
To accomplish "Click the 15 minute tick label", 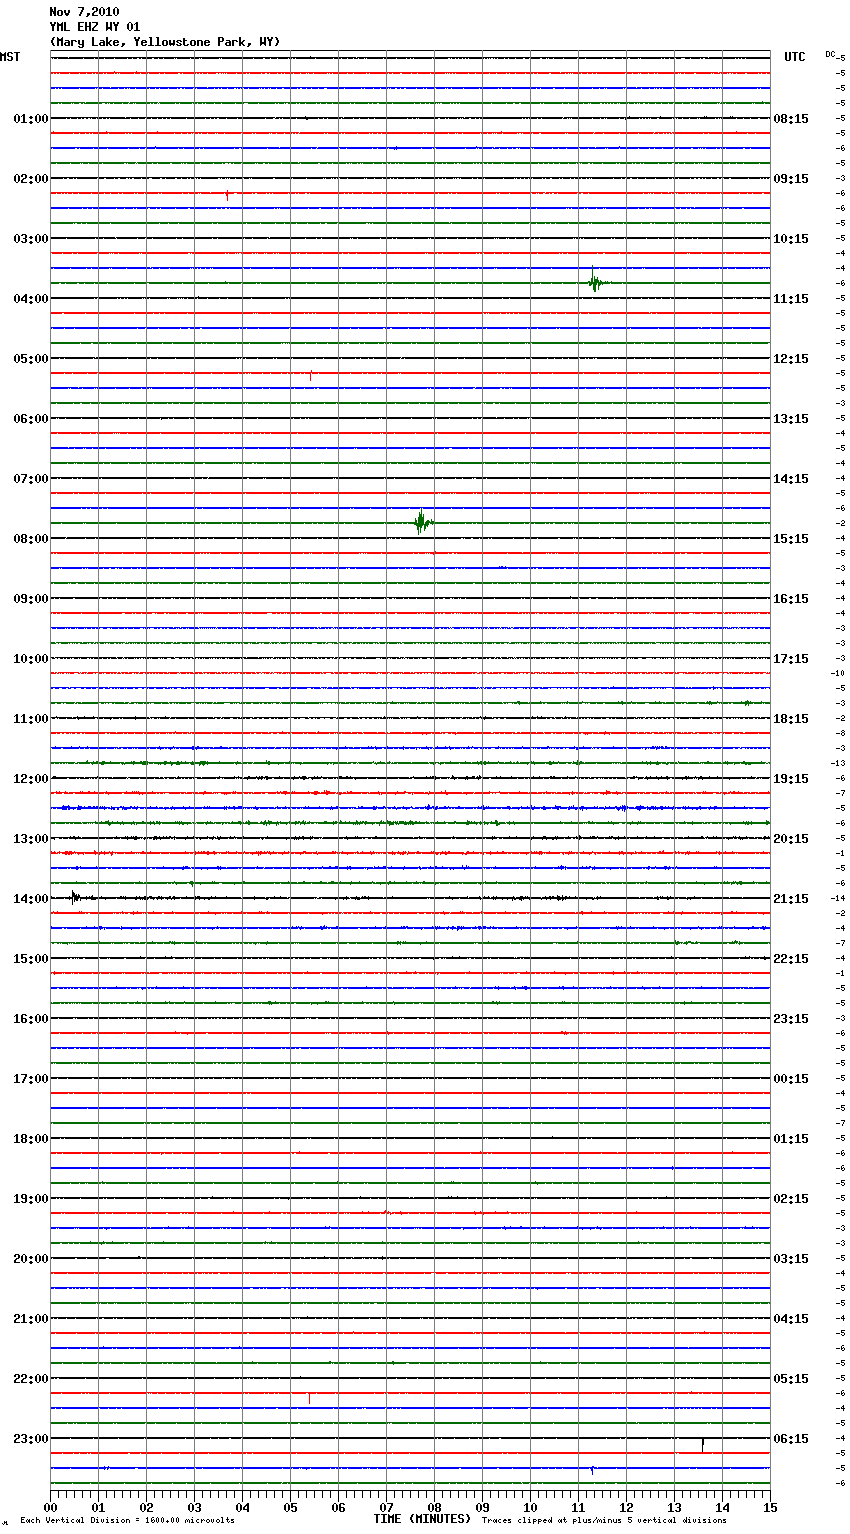I will point(770,1507).
